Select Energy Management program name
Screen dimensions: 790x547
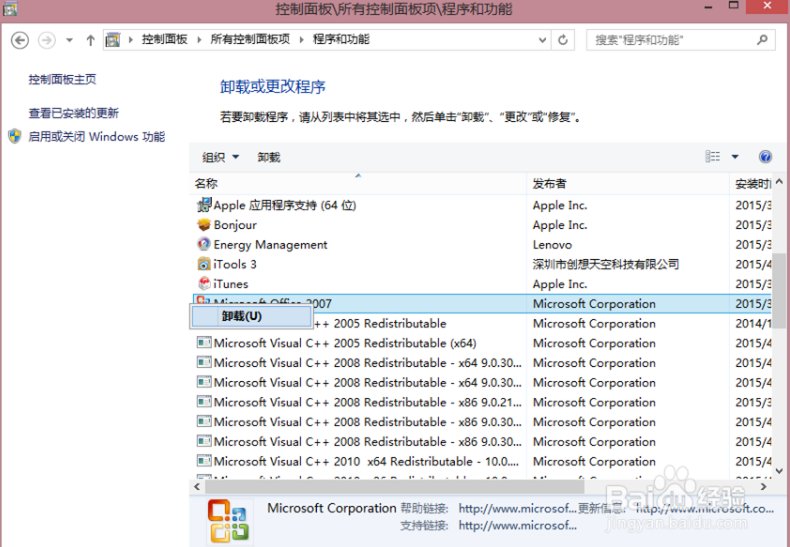271,245
